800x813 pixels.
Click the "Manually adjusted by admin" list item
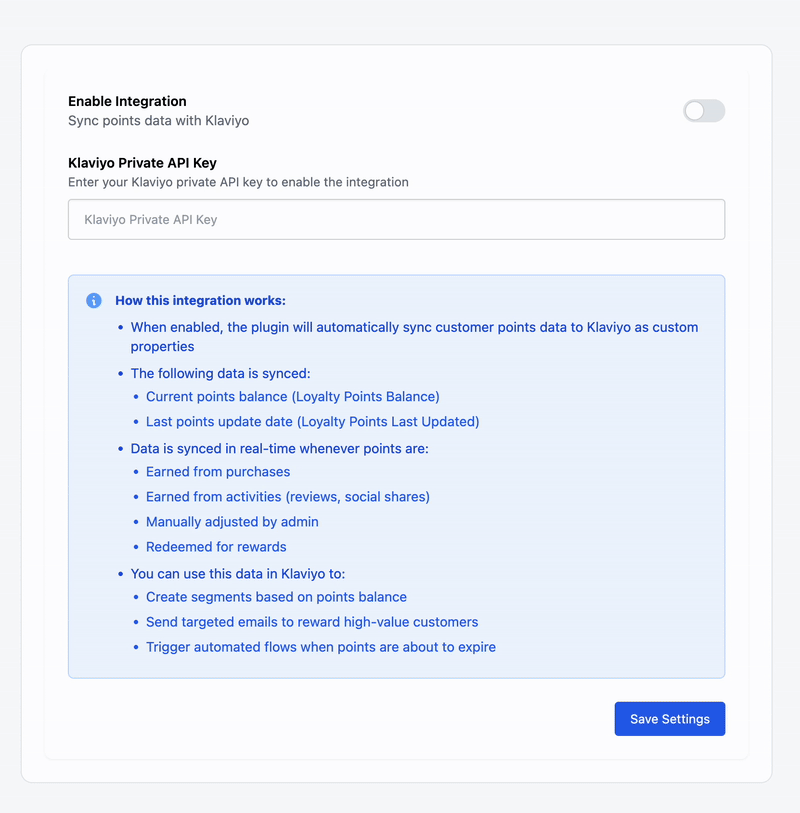pyautogui.click(x=232, y=522)
